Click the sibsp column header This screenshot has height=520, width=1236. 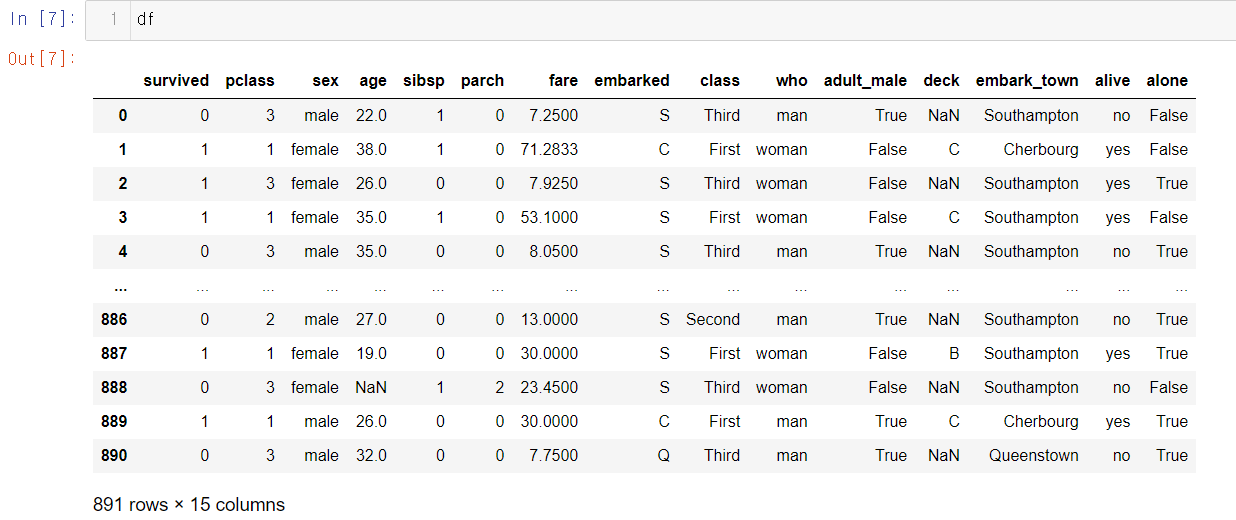[x=423, y=81]
